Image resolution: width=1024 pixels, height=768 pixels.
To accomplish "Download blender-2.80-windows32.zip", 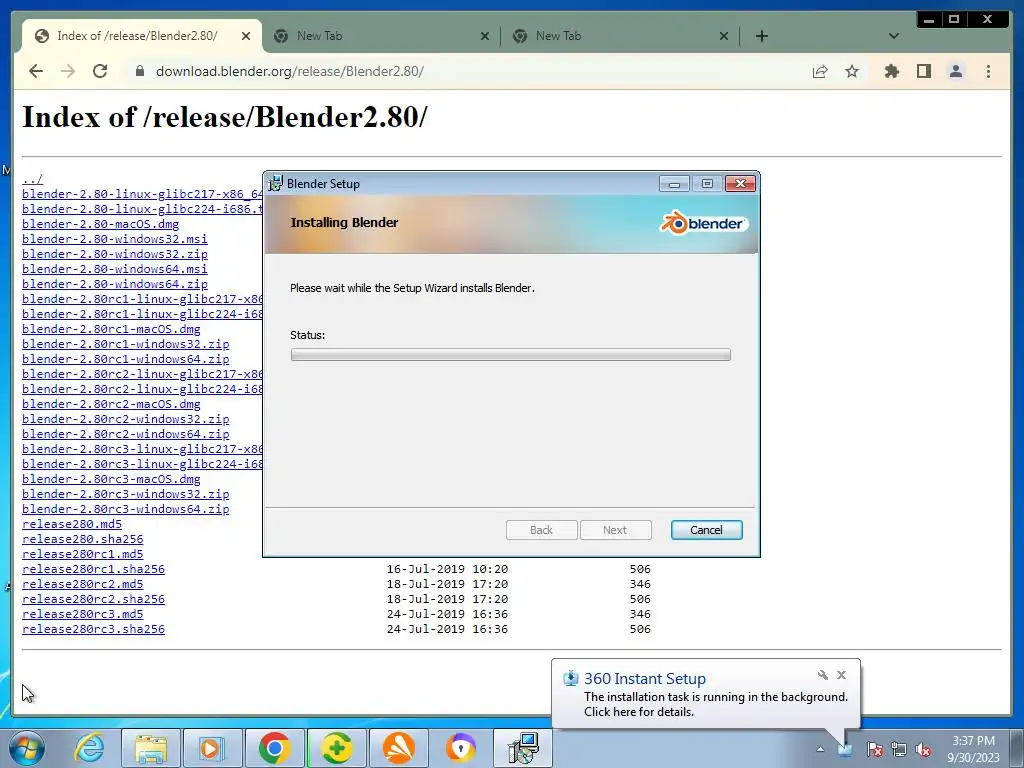I will pyautogui.click(x=115, y=254).
